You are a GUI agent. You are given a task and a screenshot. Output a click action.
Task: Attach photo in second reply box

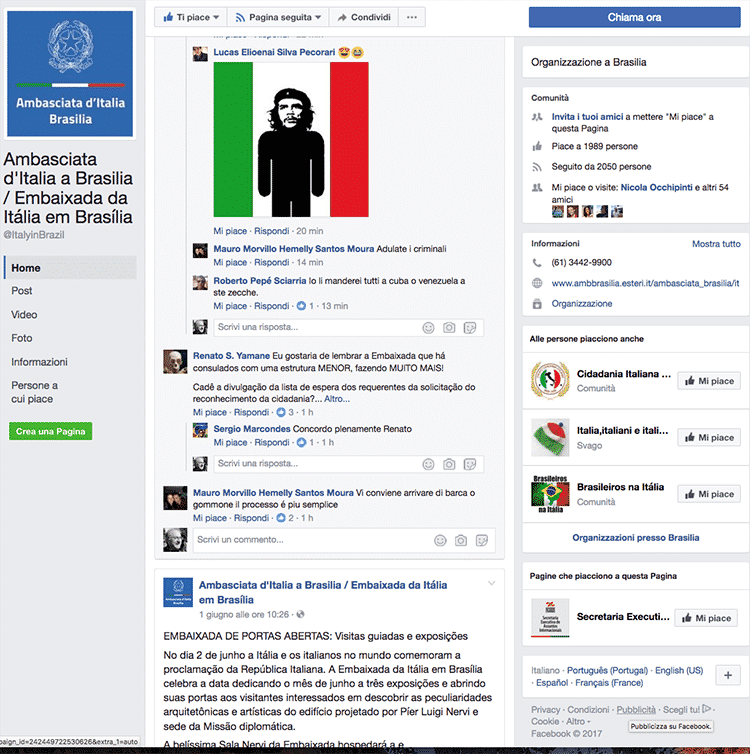click(449, 465)
